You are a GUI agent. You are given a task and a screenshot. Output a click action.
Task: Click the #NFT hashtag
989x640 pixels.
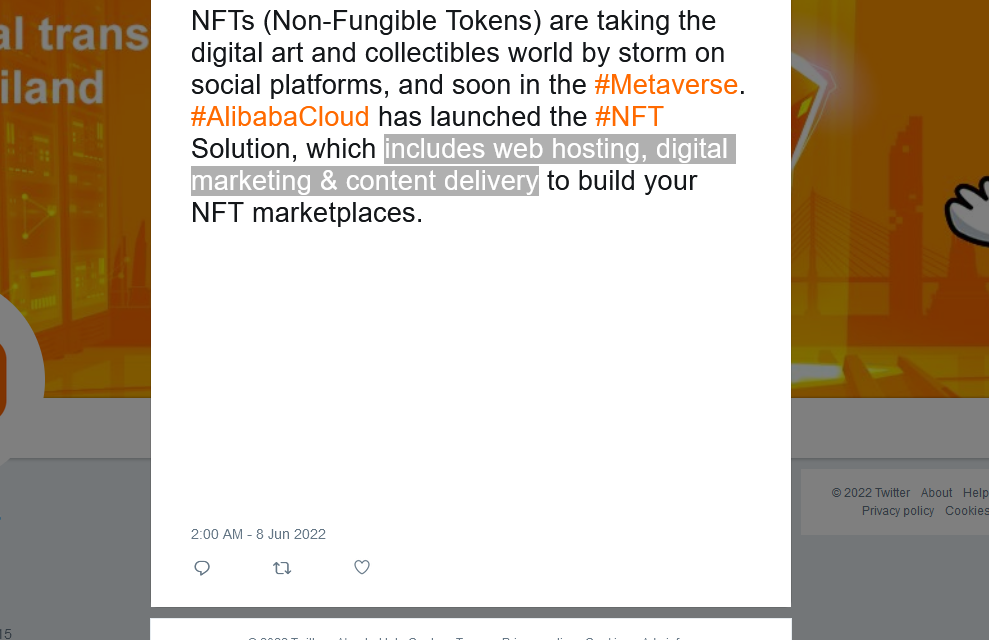click(630, 117)
